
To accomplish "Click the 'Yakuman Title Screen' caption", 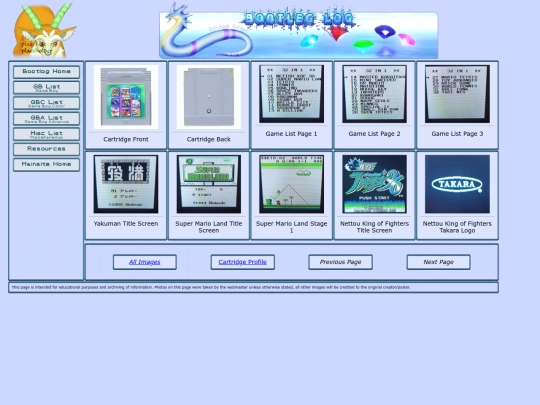I will [x=126, y=224].
